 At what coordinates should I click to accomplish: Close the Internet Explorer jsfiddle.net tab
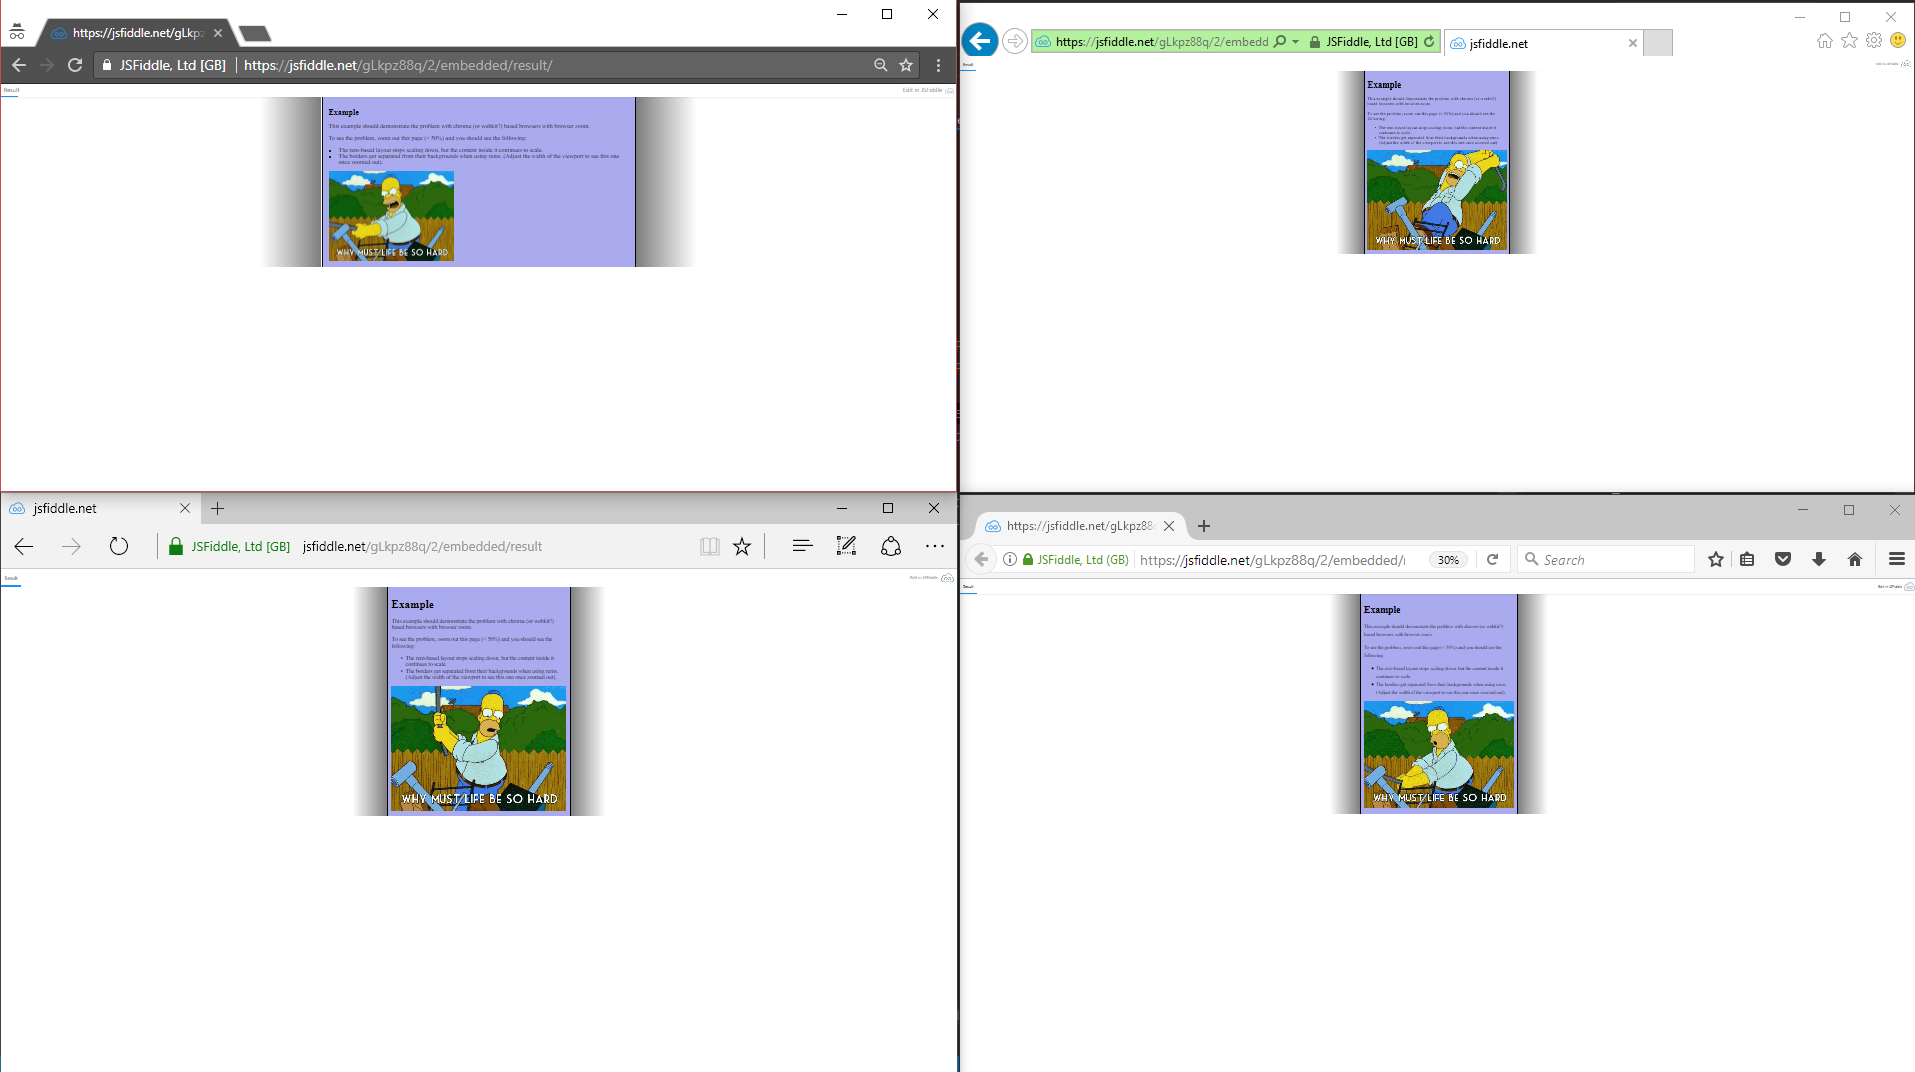(x=1633, y=43)
